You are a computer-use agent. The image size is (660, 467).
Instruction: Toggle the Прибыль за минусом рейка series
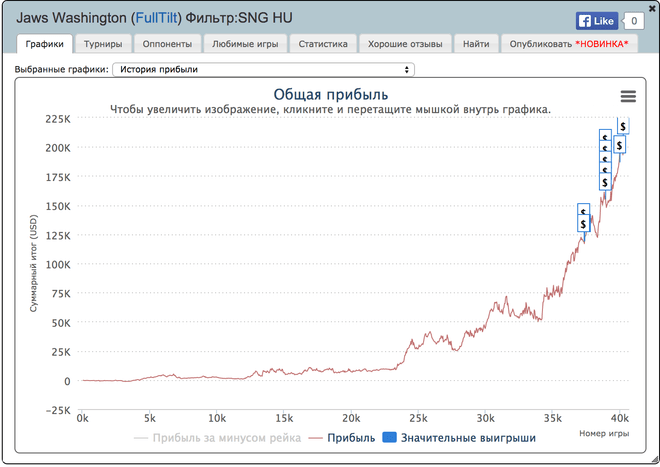217,438
